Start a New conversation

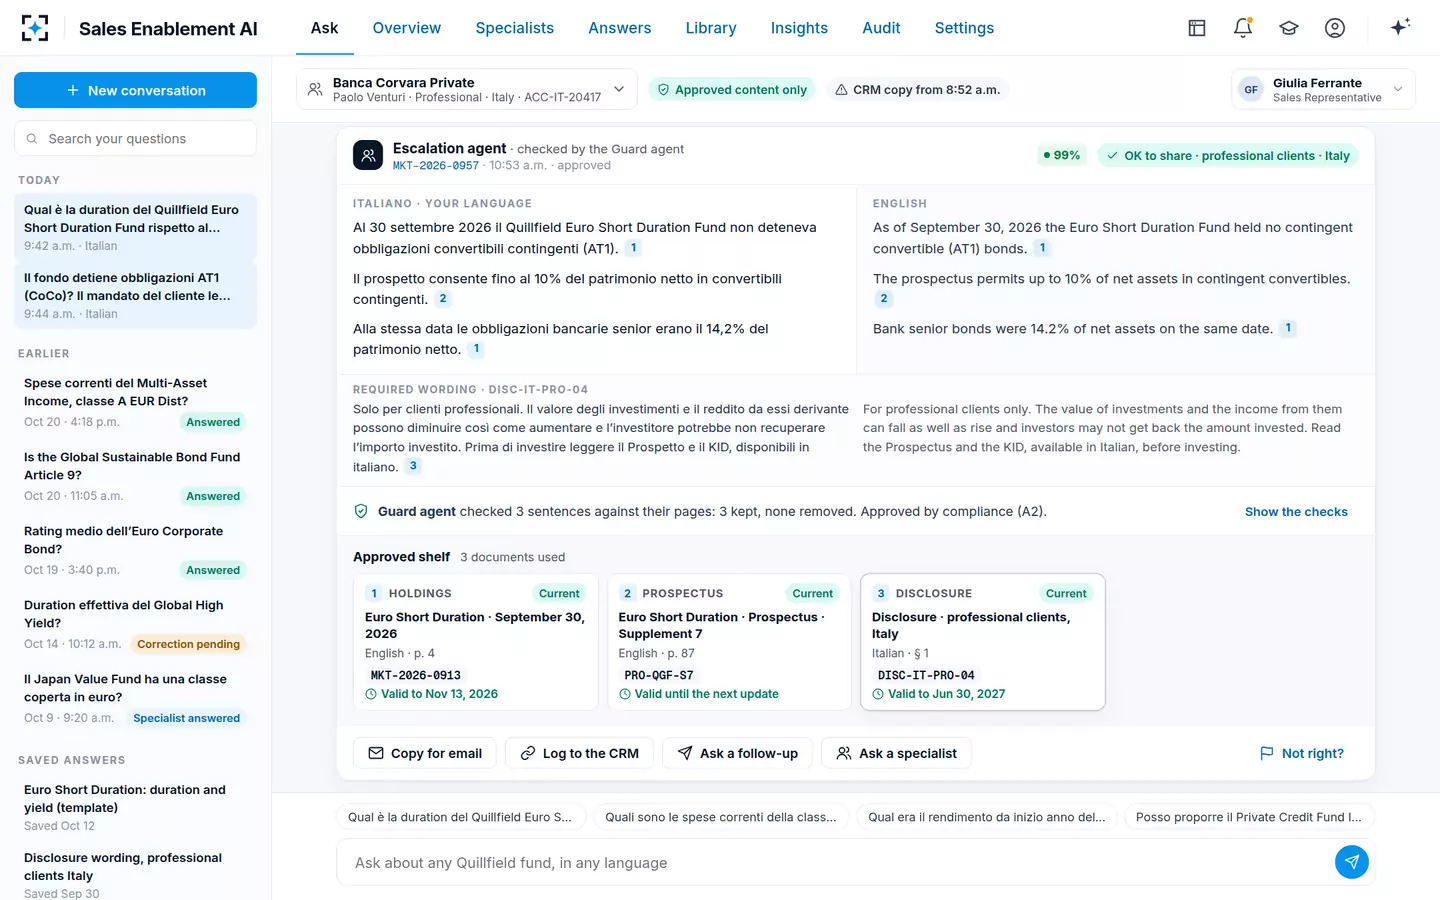(135, 90)
